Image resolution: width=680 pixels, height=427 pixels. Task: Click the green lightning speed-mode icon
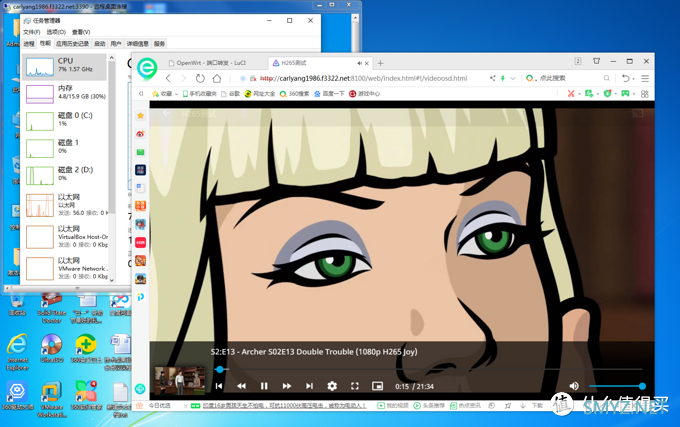tap(503, 78)
